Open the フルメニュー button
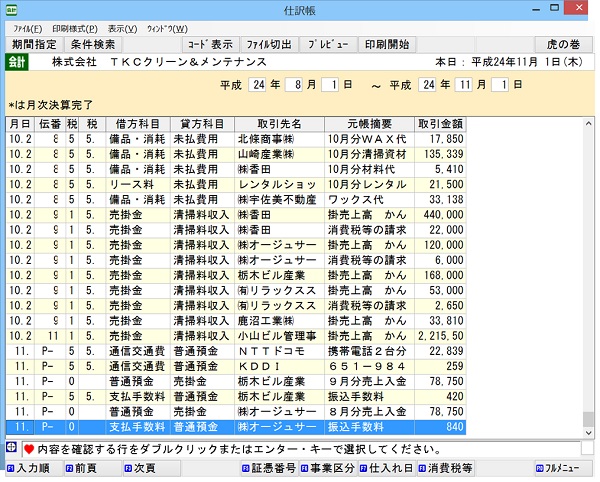This screenshot has height=482, width=600. (x=563, y=468)
